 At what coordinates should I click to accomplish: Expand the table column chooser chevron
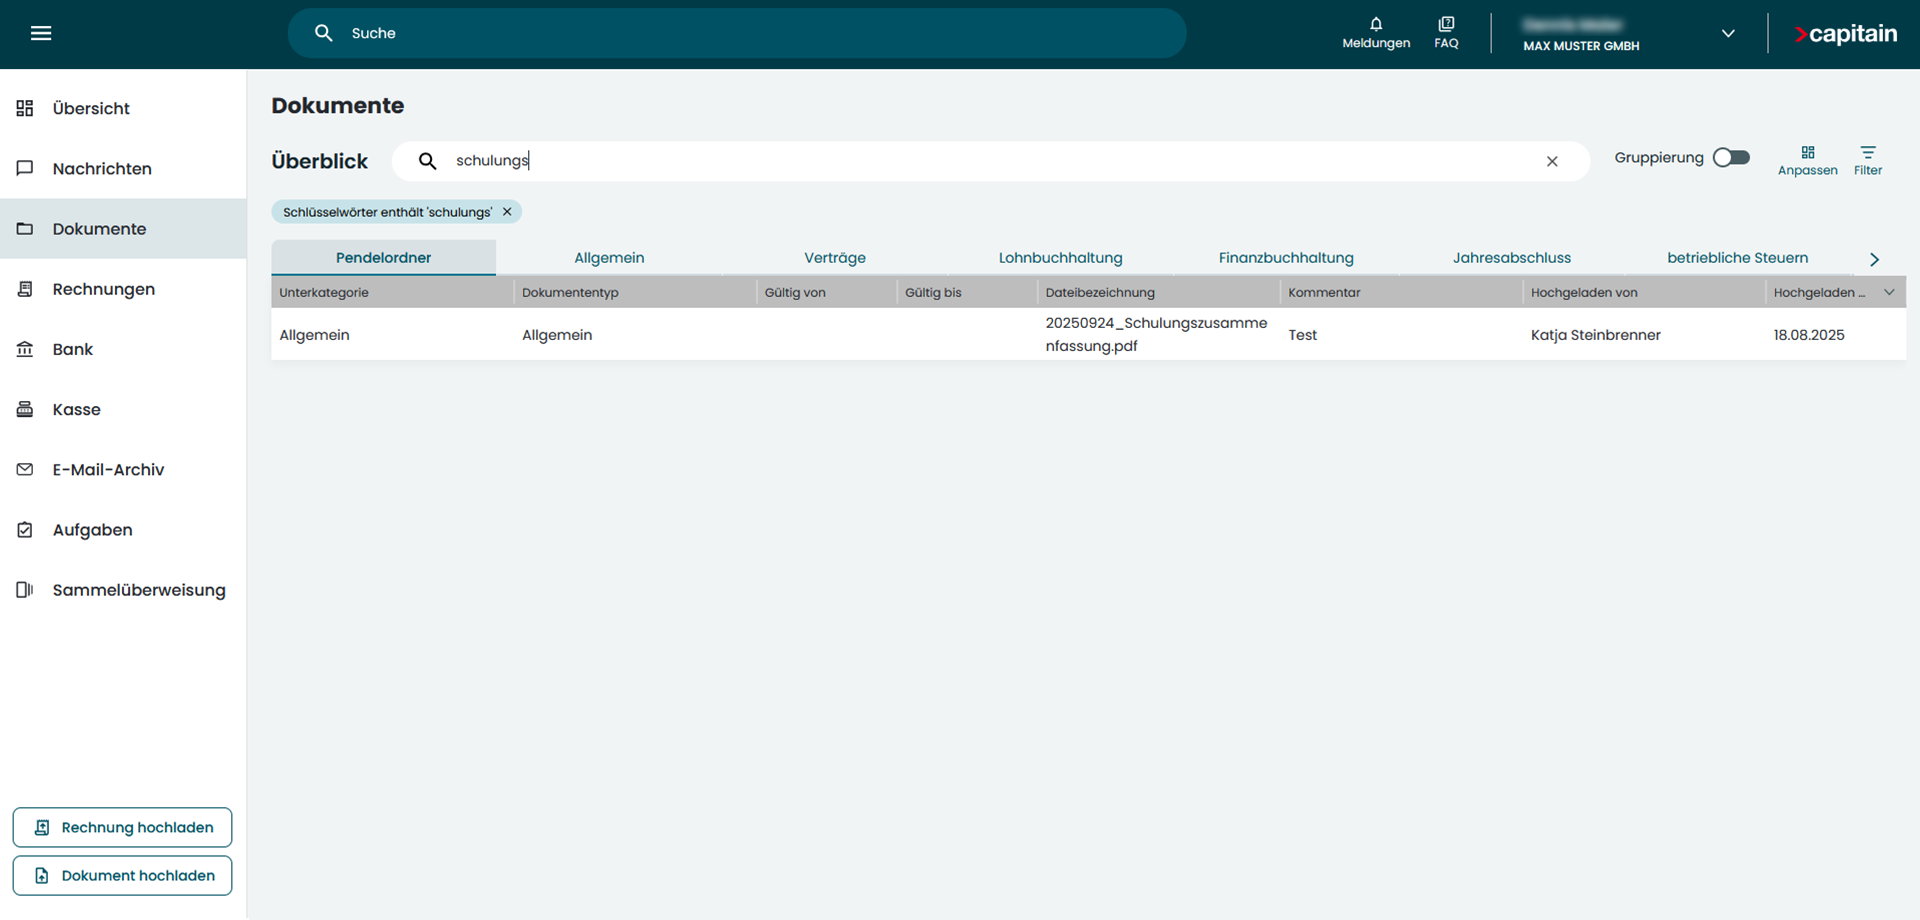click(1889, 292)
